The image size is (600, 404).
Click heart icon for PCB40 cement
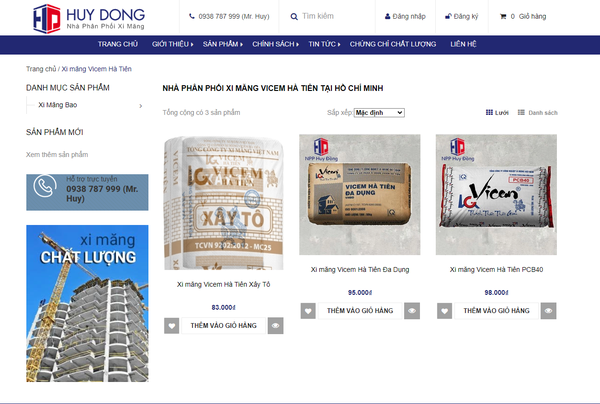[445, 311]
